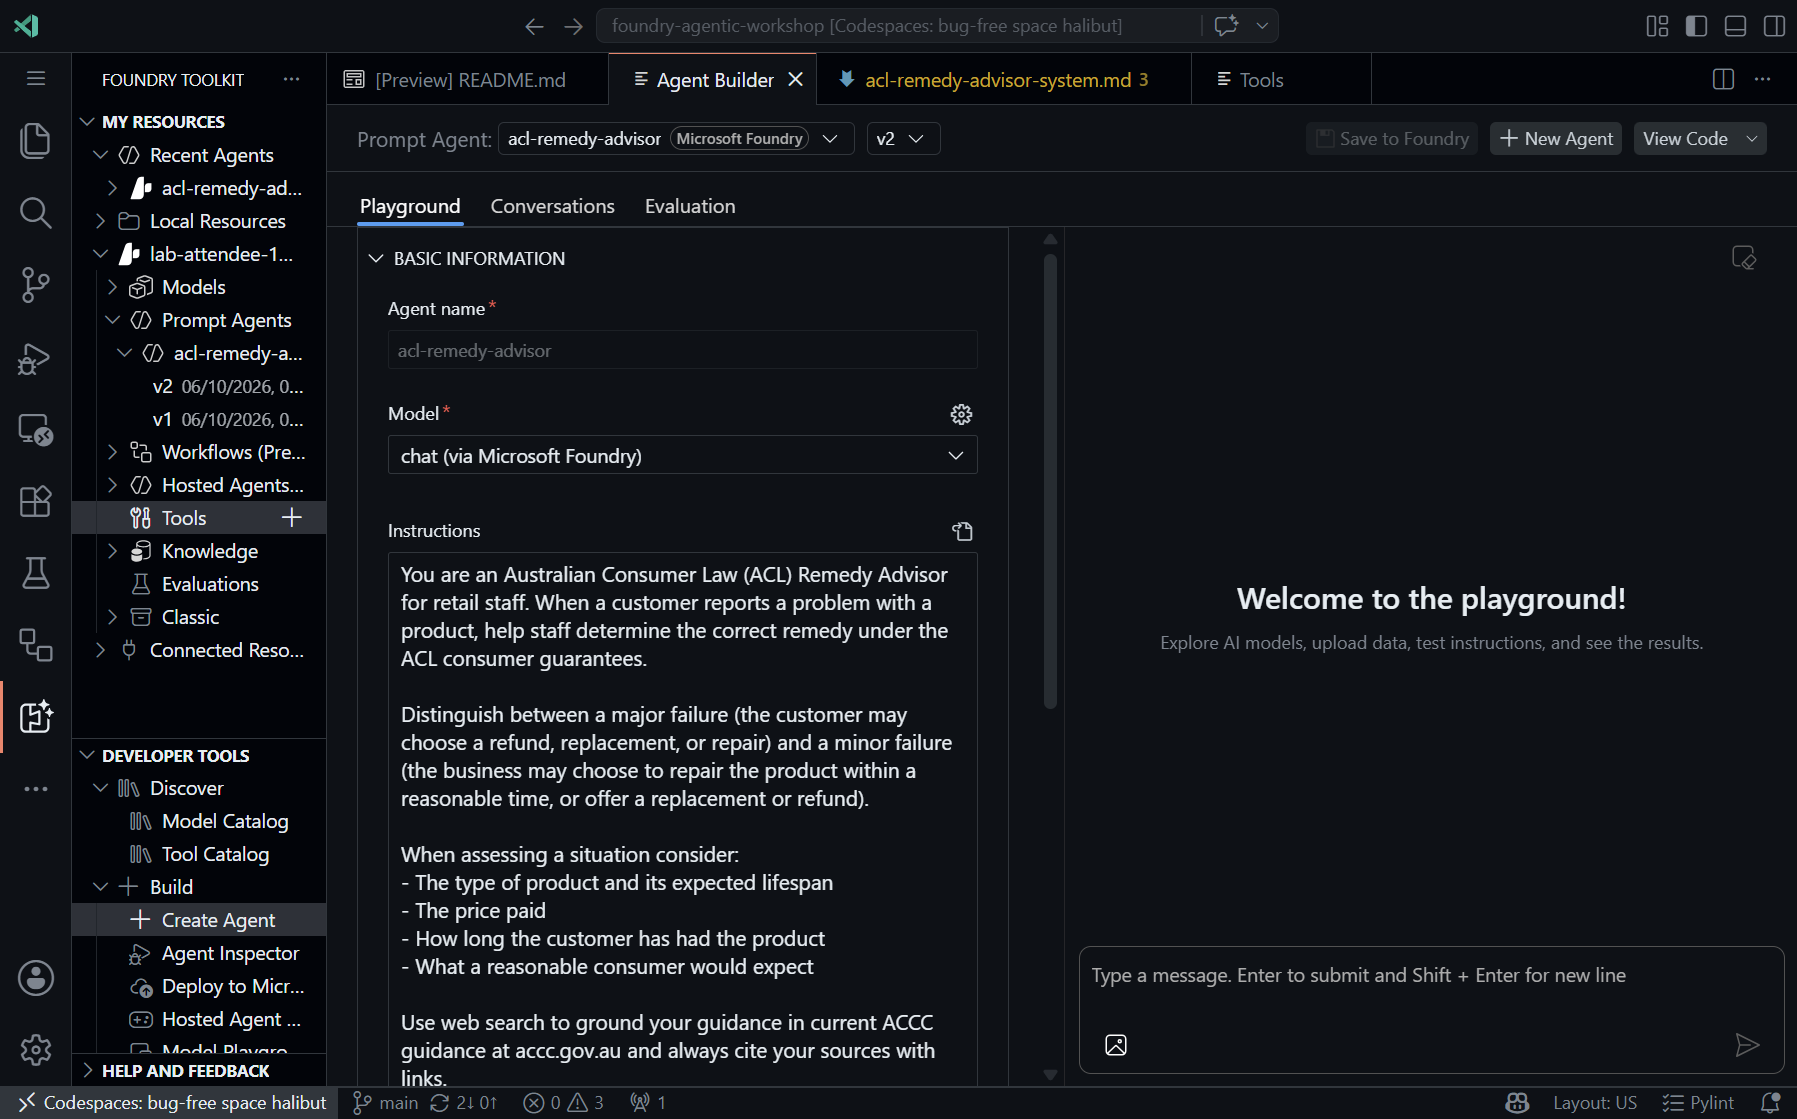Select Create Agent in Build
Viewport: 1797px width, 1119px height.
pyautogui.click(x=218, y=920)
